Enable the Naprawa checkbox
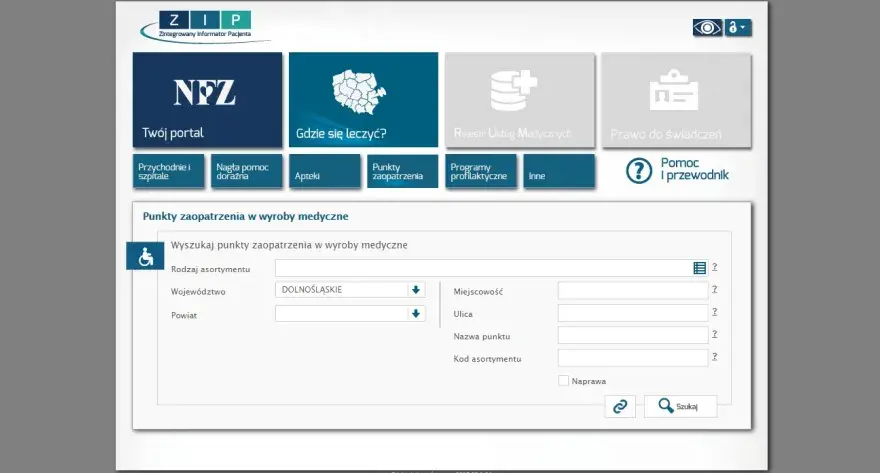 point(563,381)
